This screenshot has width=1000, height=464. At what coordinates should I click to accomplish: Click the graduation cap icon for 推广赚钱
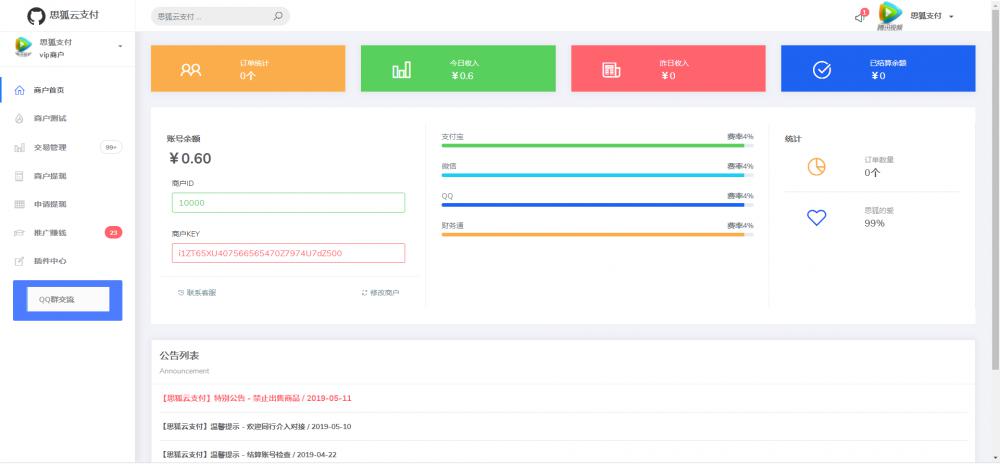19,233
